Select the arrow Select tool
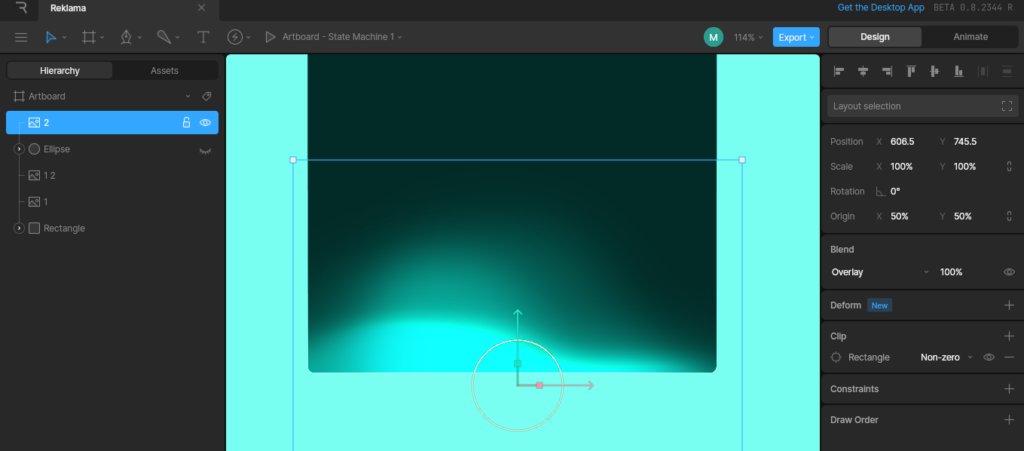 [51, 37]
